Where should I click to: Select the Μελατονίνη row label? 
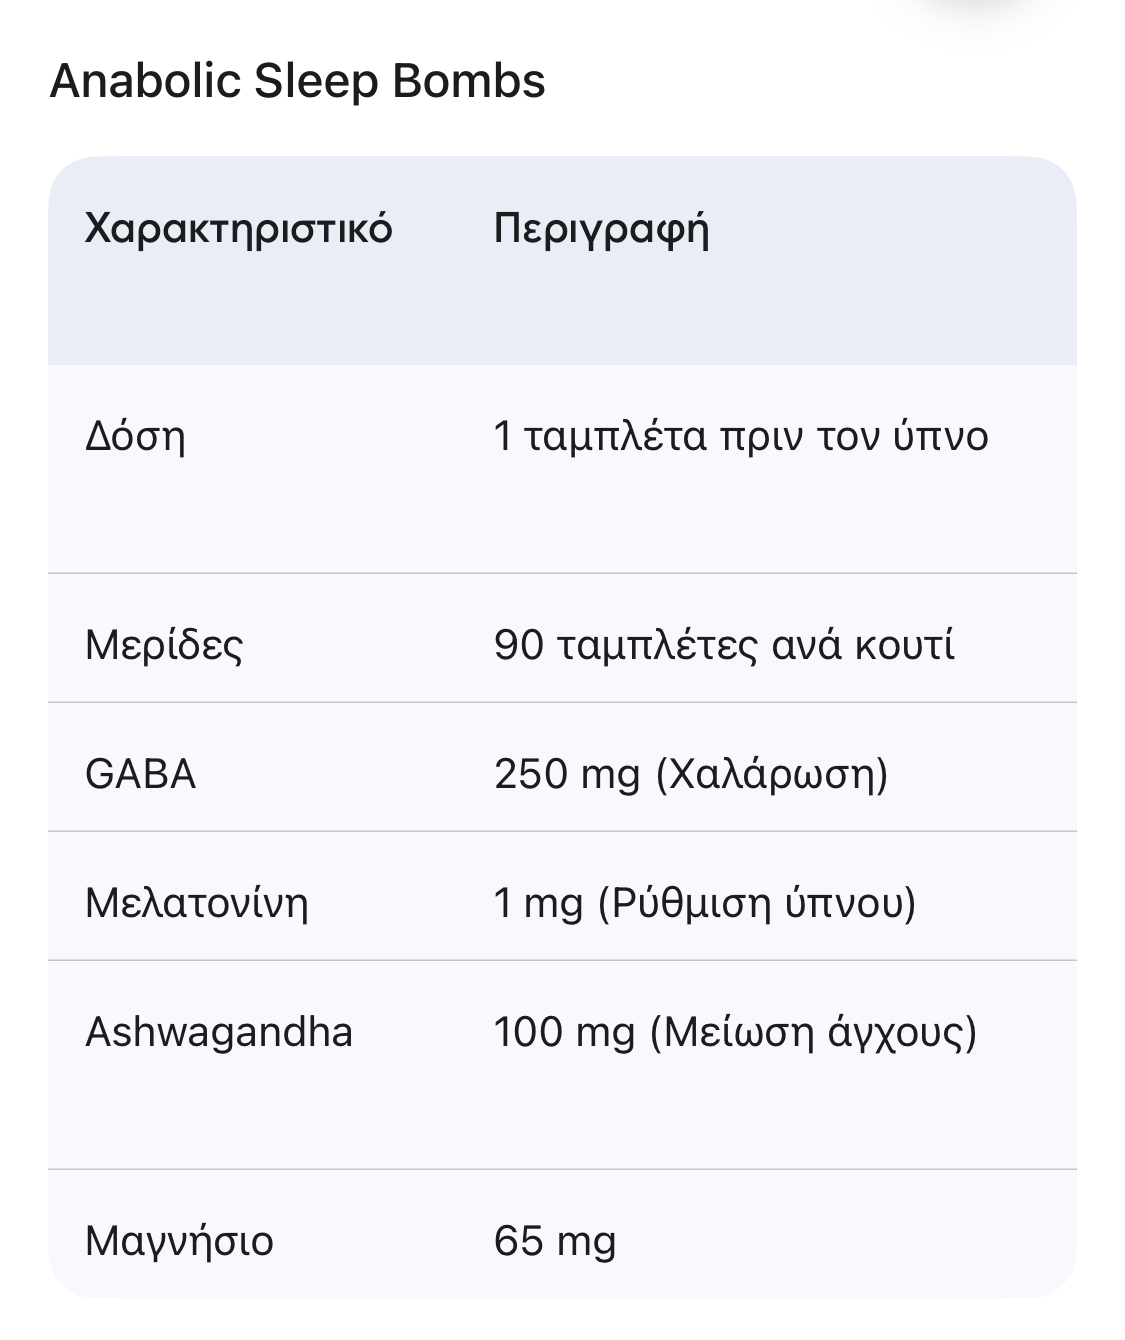(x=197, y=903)
